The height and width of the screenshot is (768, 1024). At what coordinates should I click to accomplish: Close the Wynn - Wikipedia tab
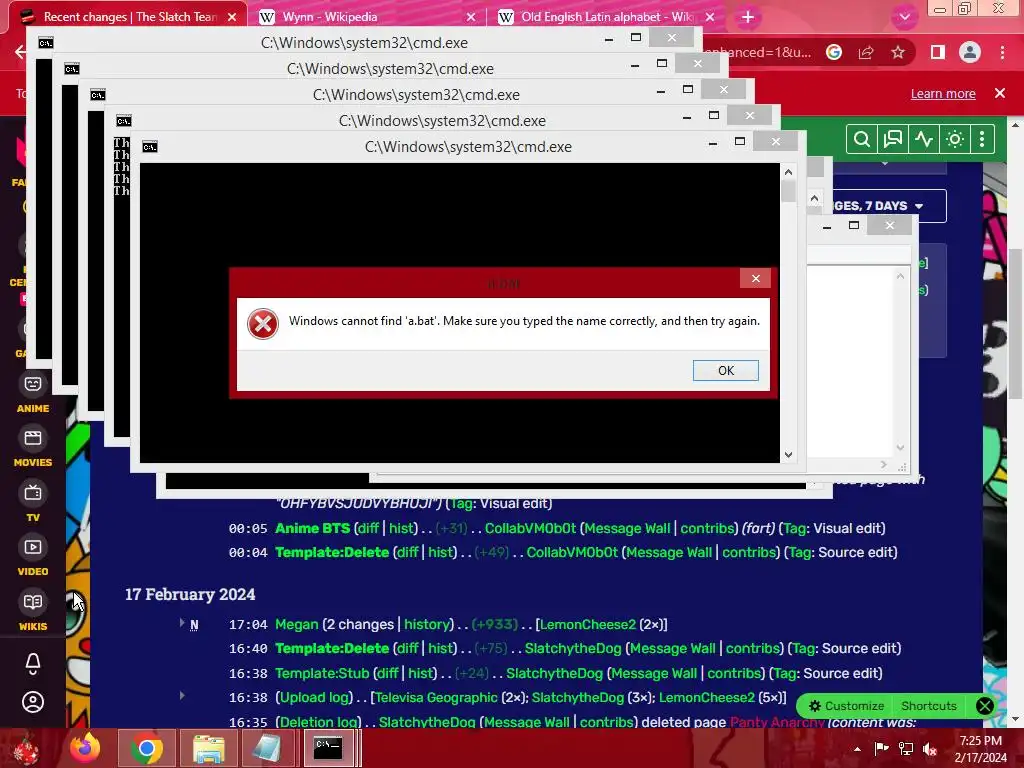472,17
